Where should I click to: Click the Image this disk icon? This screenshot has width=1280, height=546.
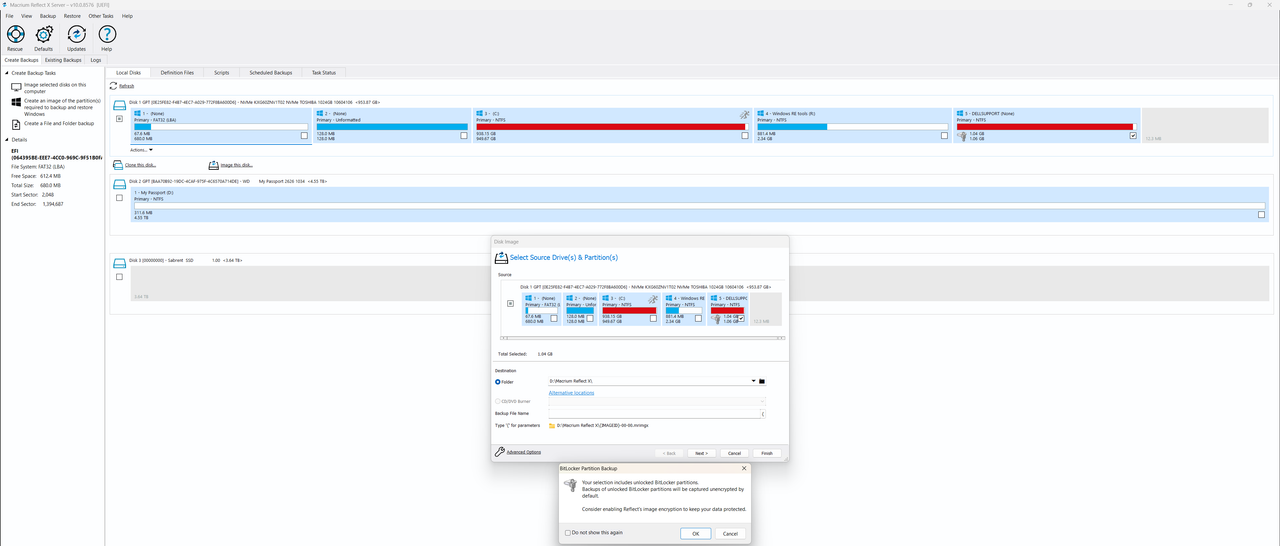click(x=213, y=165)
